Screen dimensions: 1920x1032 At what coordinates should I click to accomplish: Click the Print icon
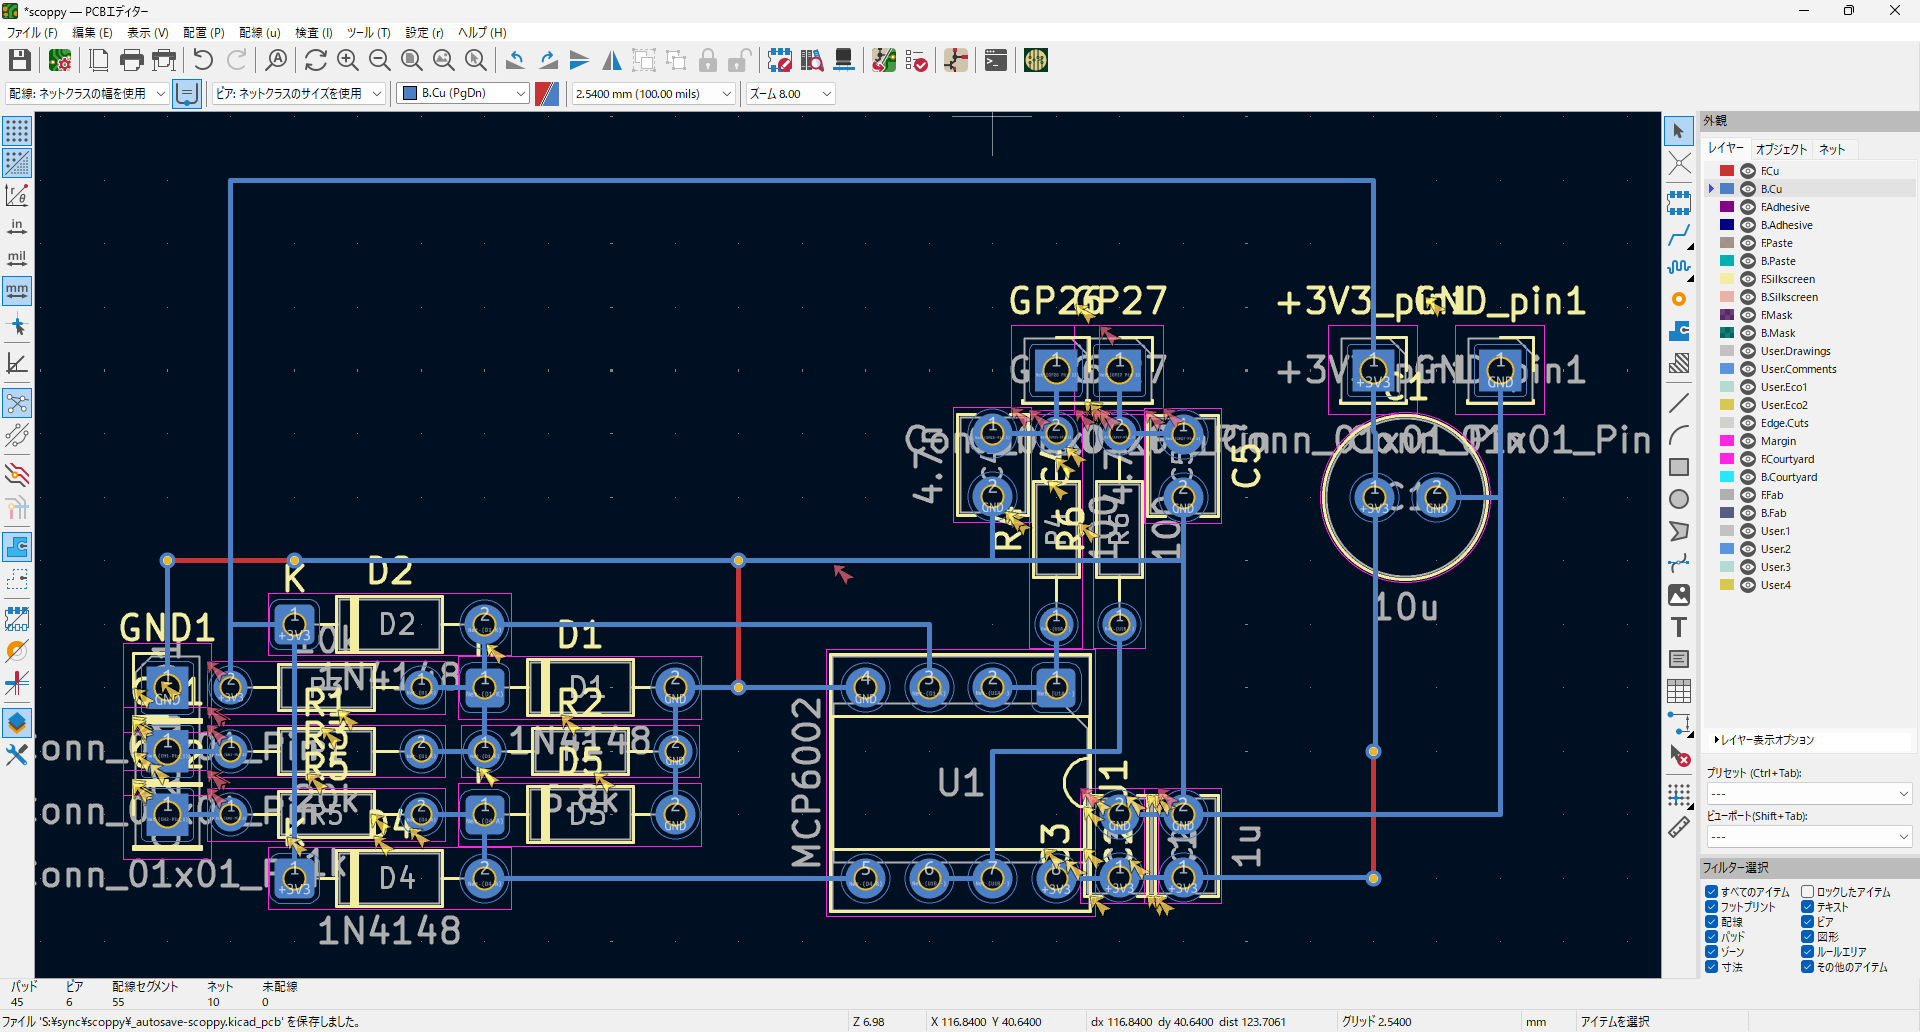(131, 60)
